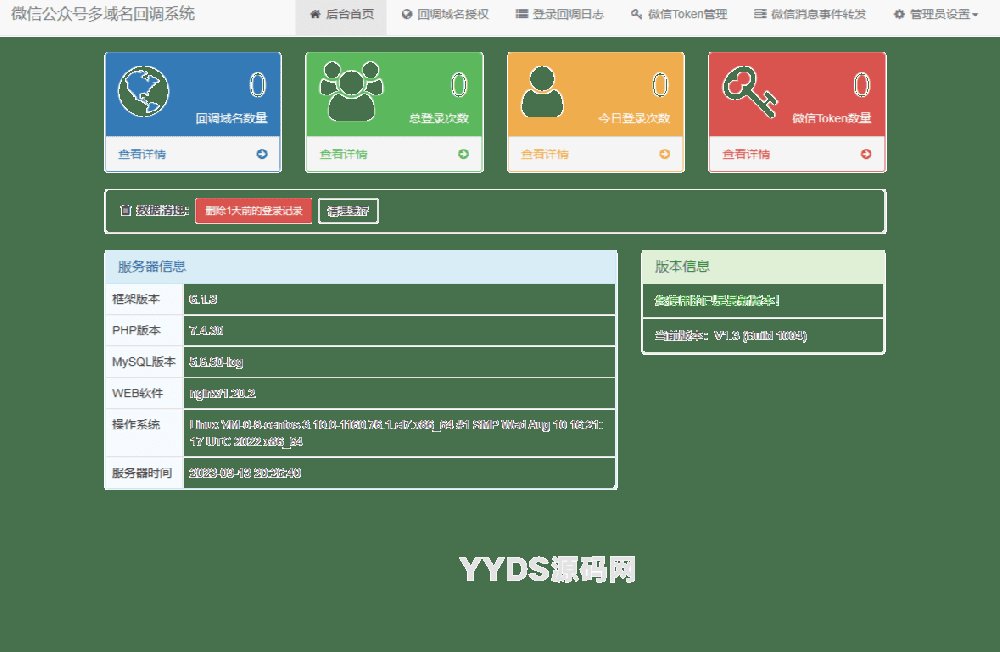Click the outlined button next to the red delete button
Image resolution: width=1000 pixels, height=652 pixels.
tap(348, 211)
